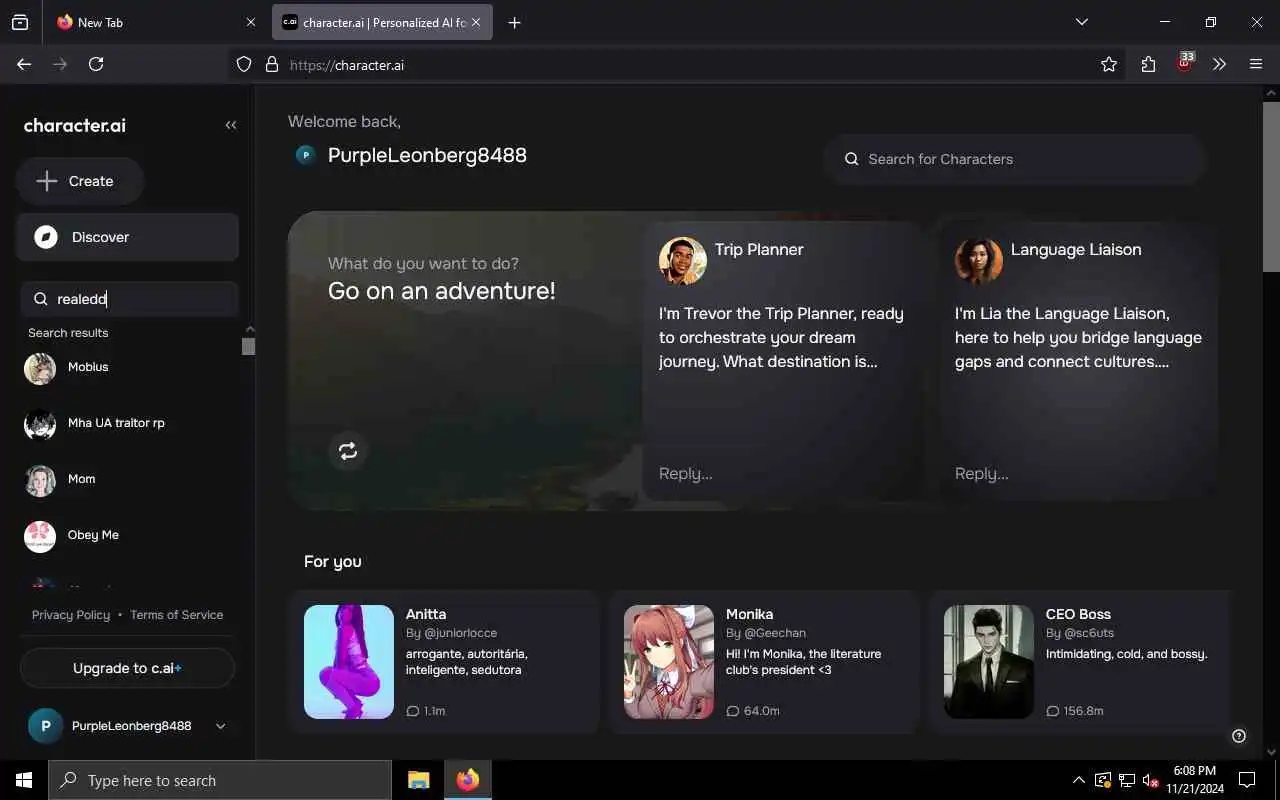The height and width of the screenshot is (800, 1280).
Task: Click the sidebar search results scrollbar thumb
Action: point(249,347)
